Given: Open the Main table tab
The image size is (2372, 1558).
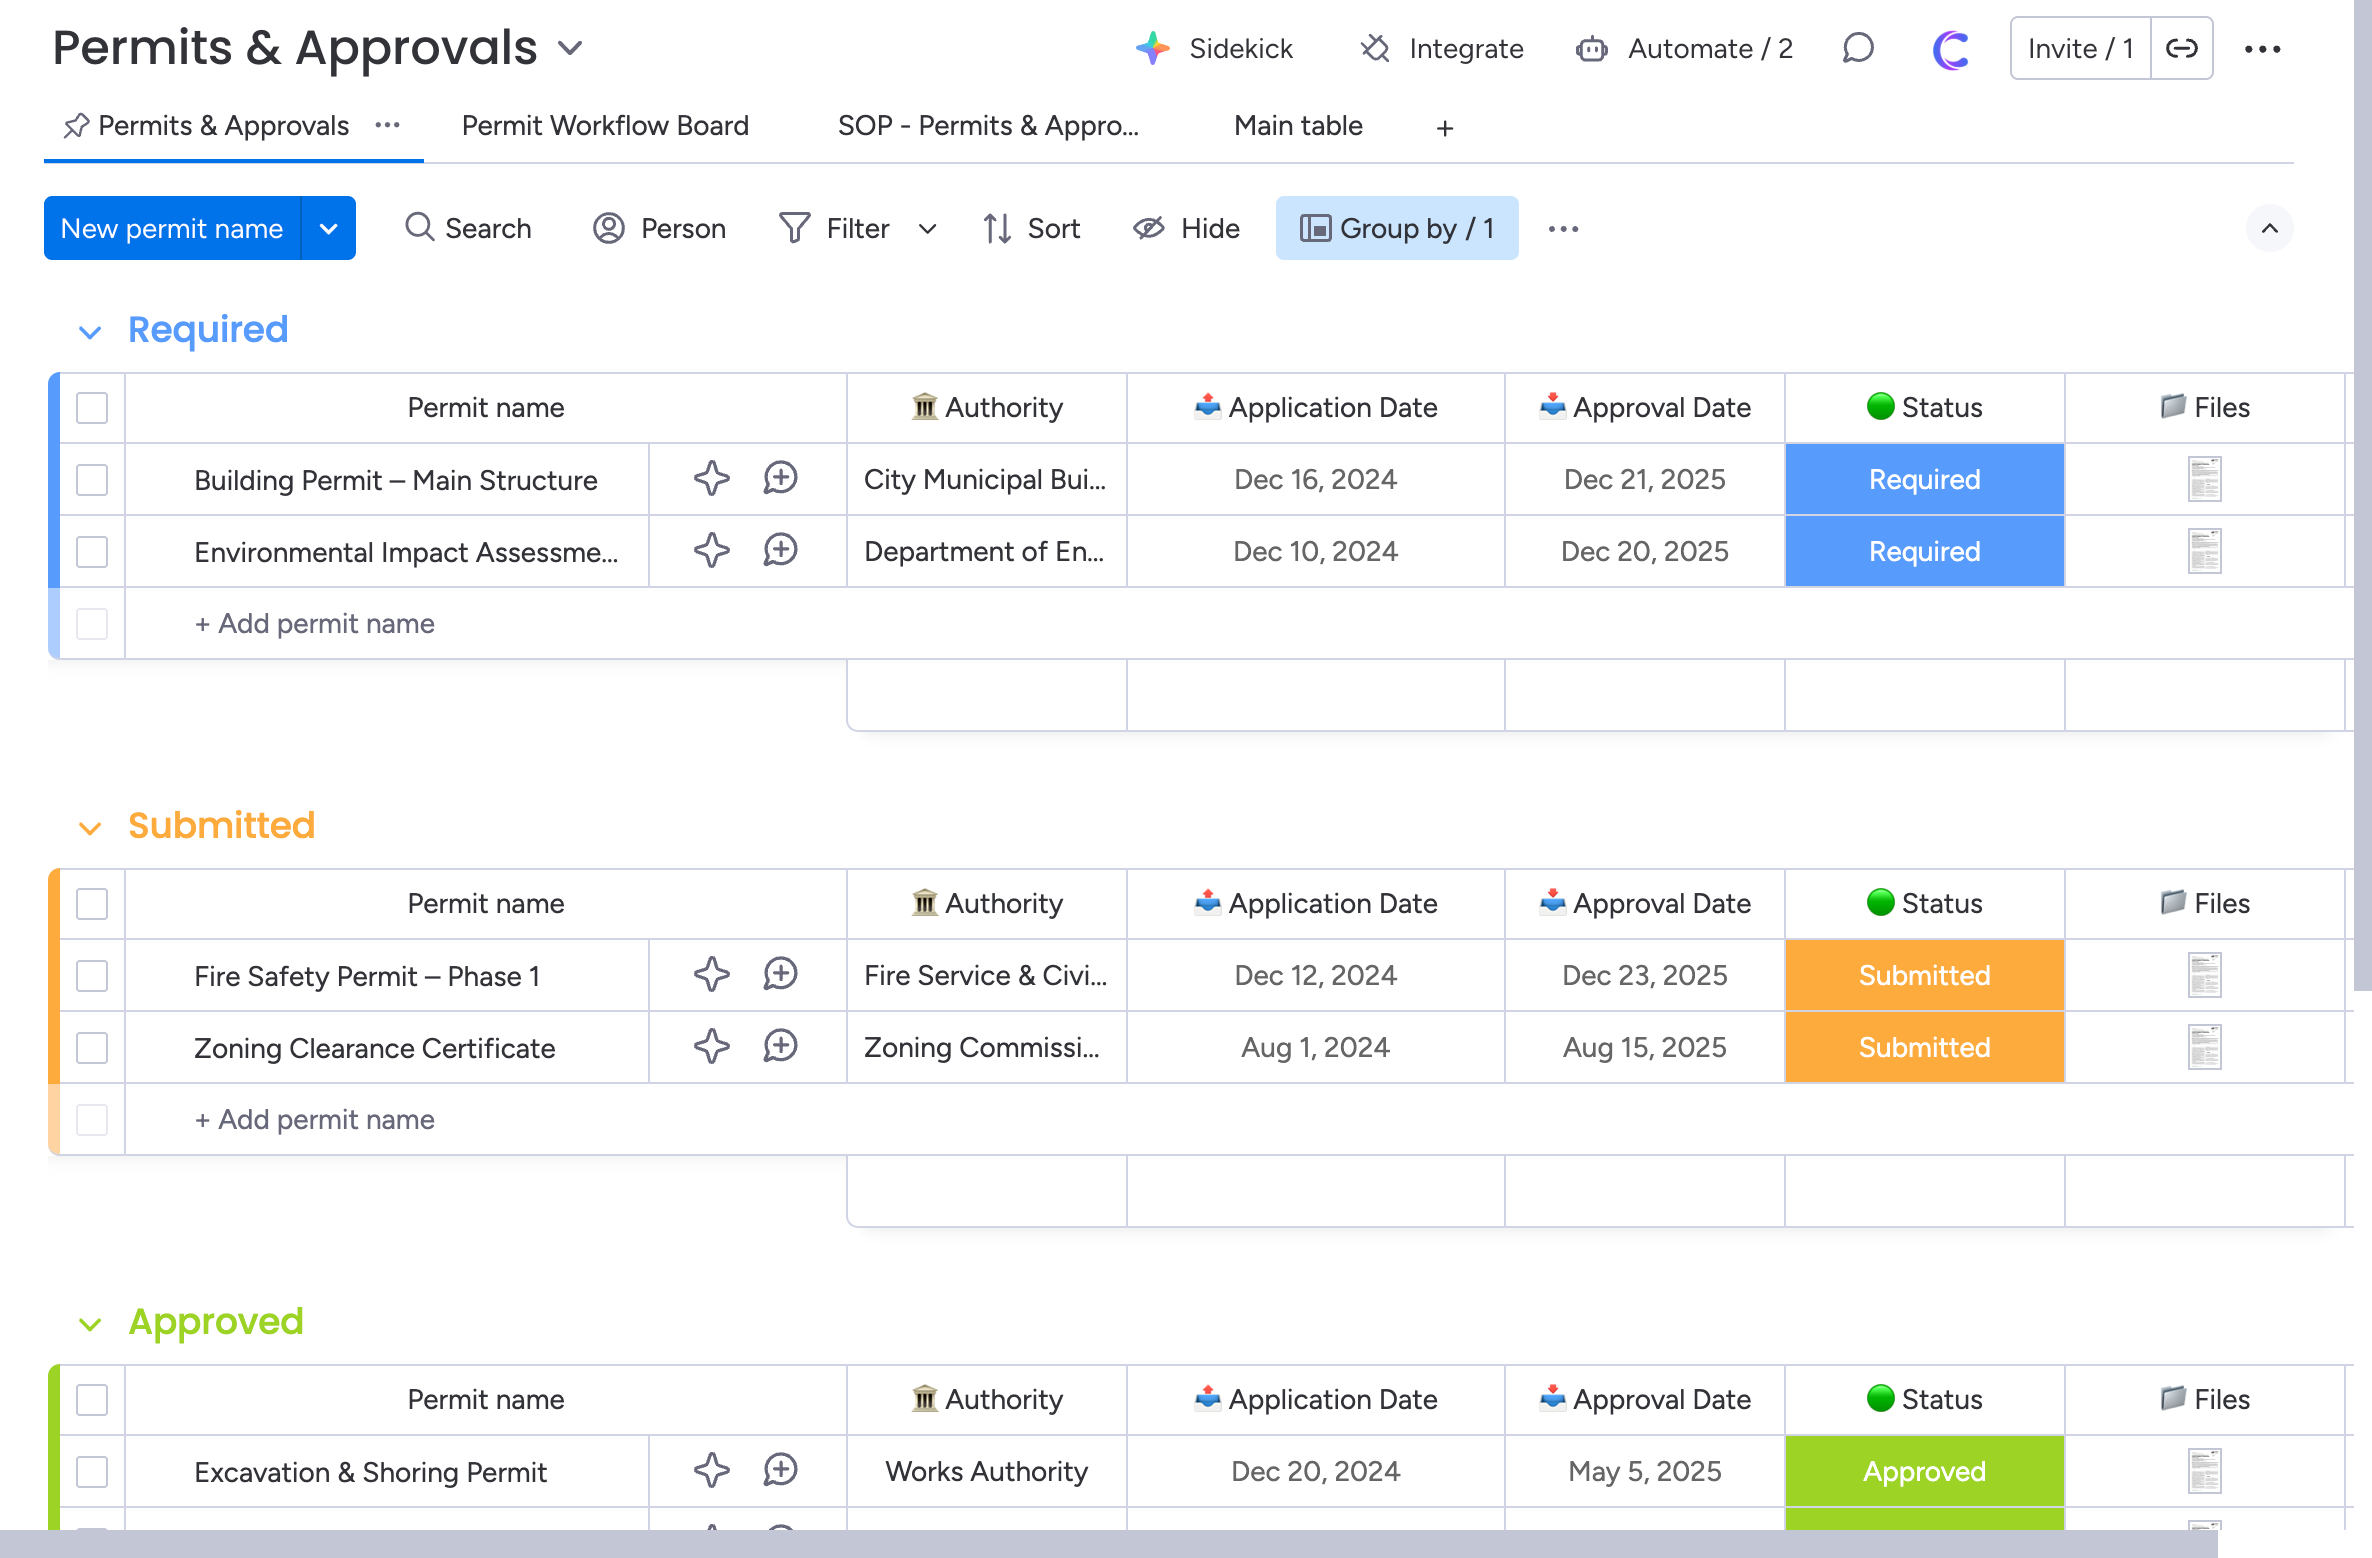Looking at the screenshot, I should click(x=1297, y=126).
